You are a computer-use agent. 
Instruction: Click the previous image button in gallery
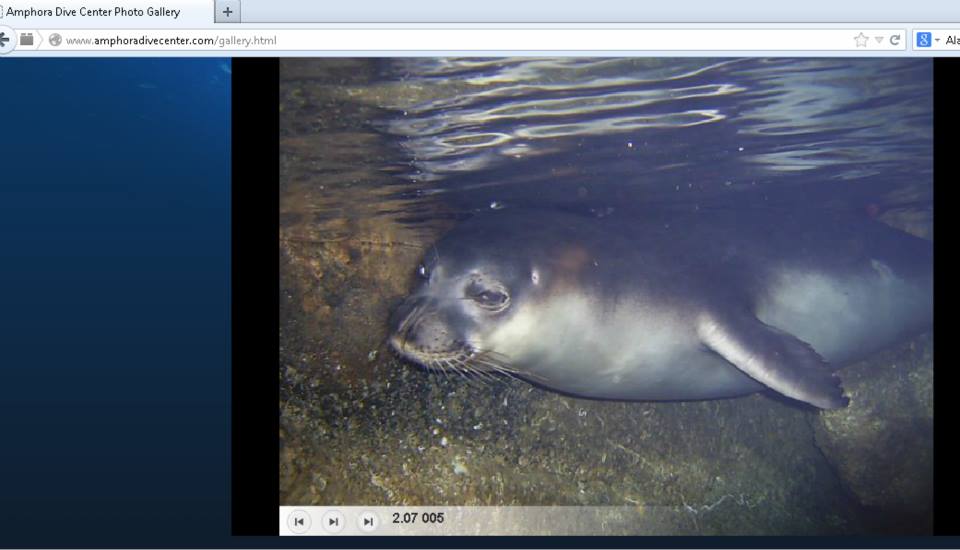pyautogui.click(x=299, y=521)
